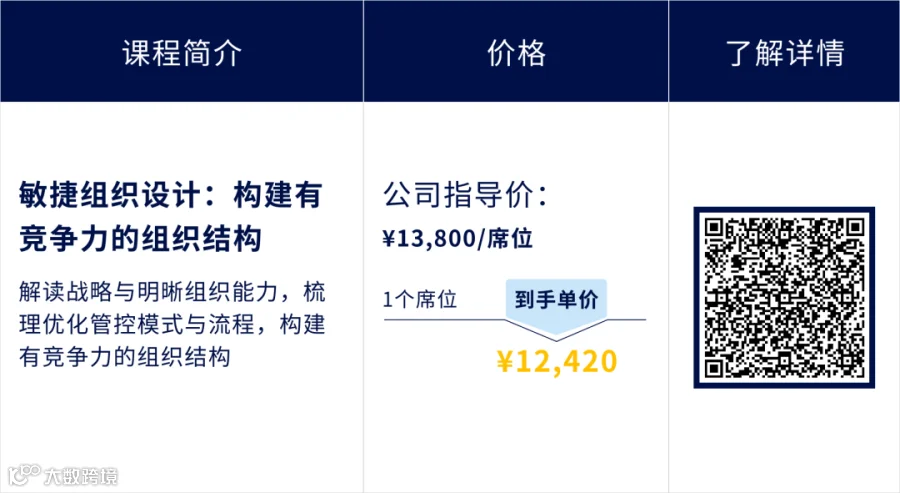Click the 大数跨境 watermark logo
Image resolution: width=900 pixels, height=493 pixels.
63,475
